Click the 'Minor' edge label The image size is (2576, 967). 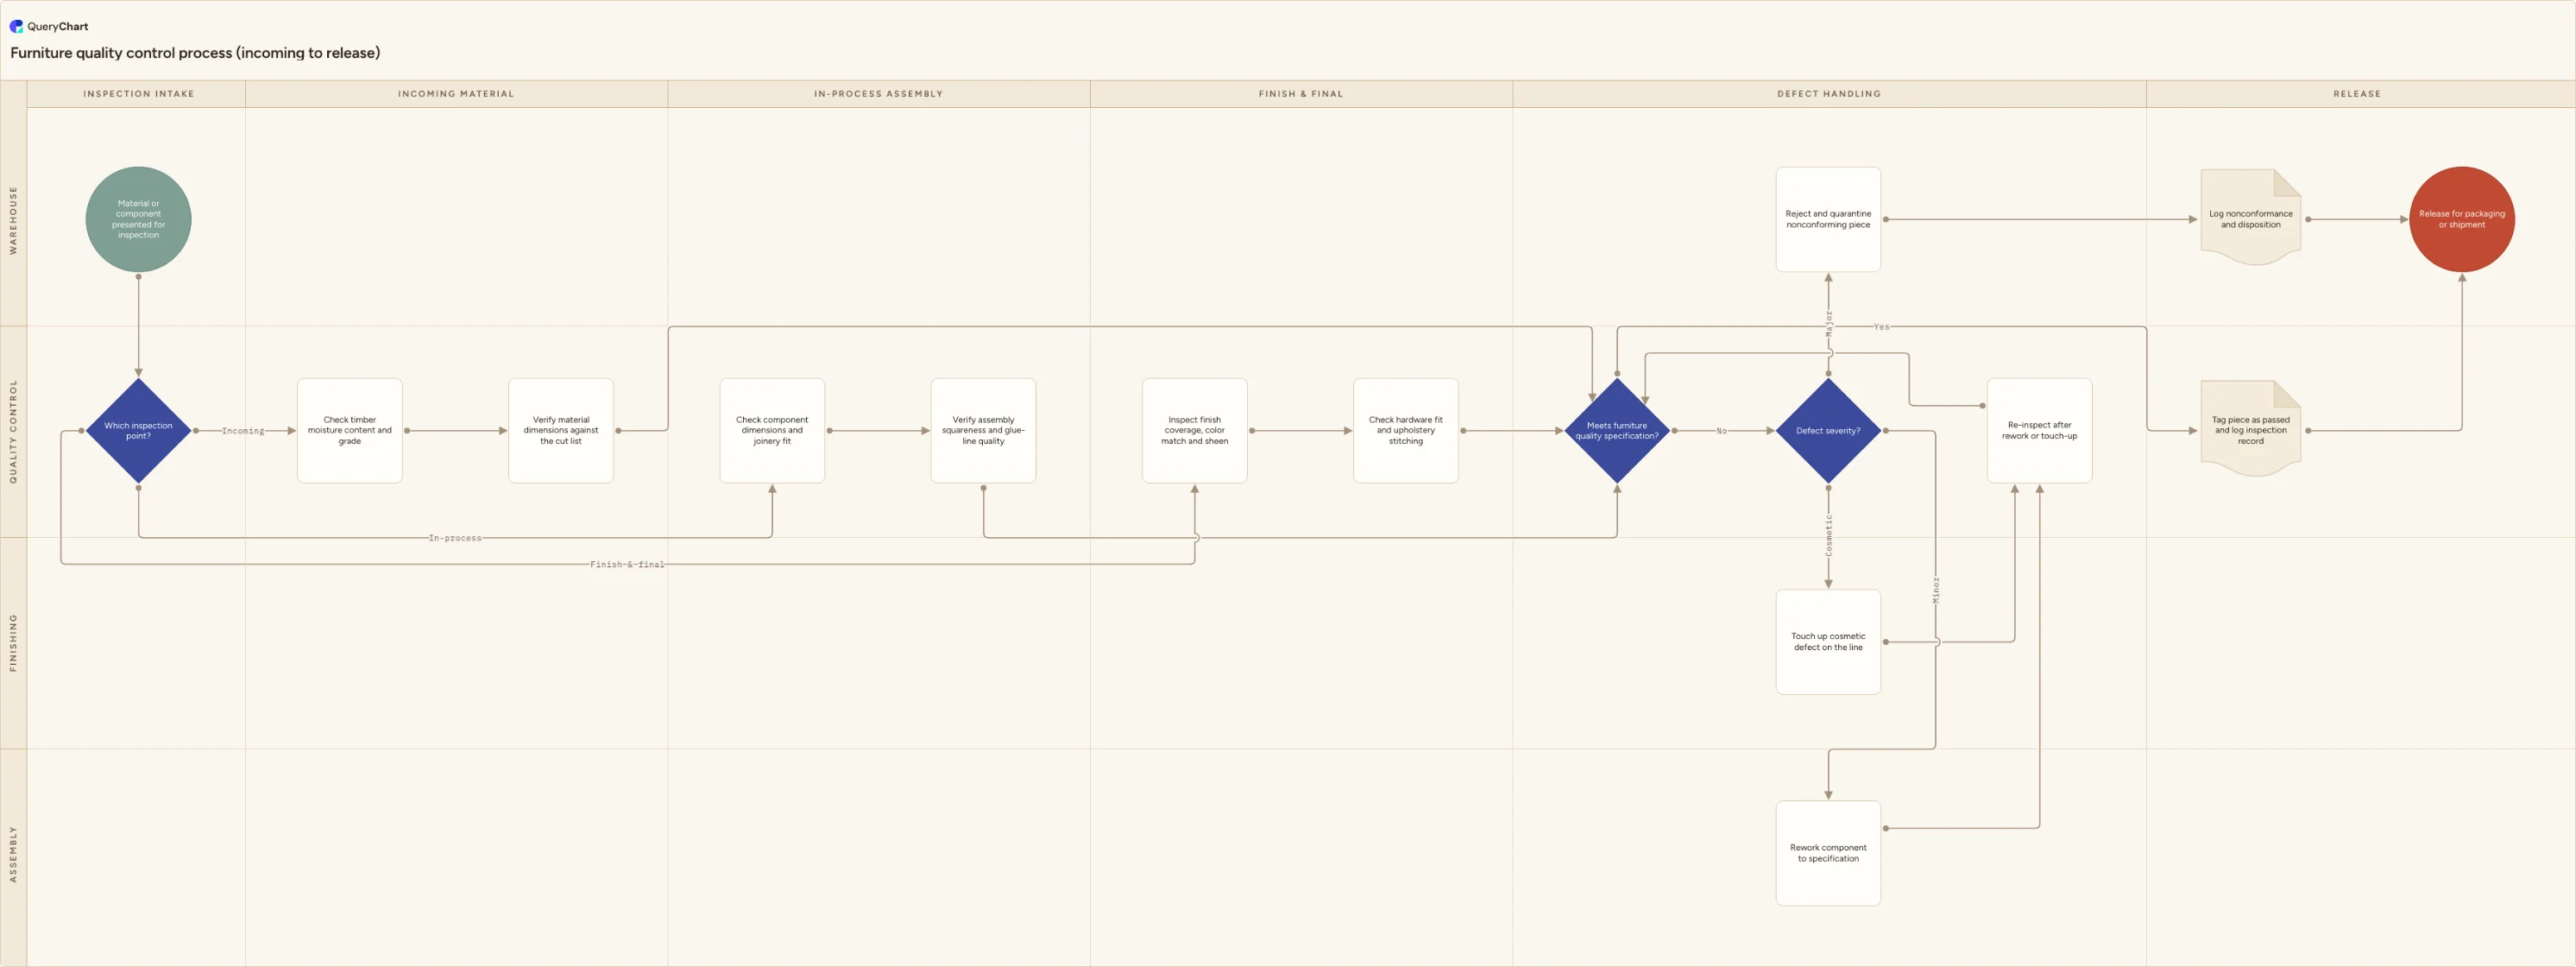tap(1936, 589)
